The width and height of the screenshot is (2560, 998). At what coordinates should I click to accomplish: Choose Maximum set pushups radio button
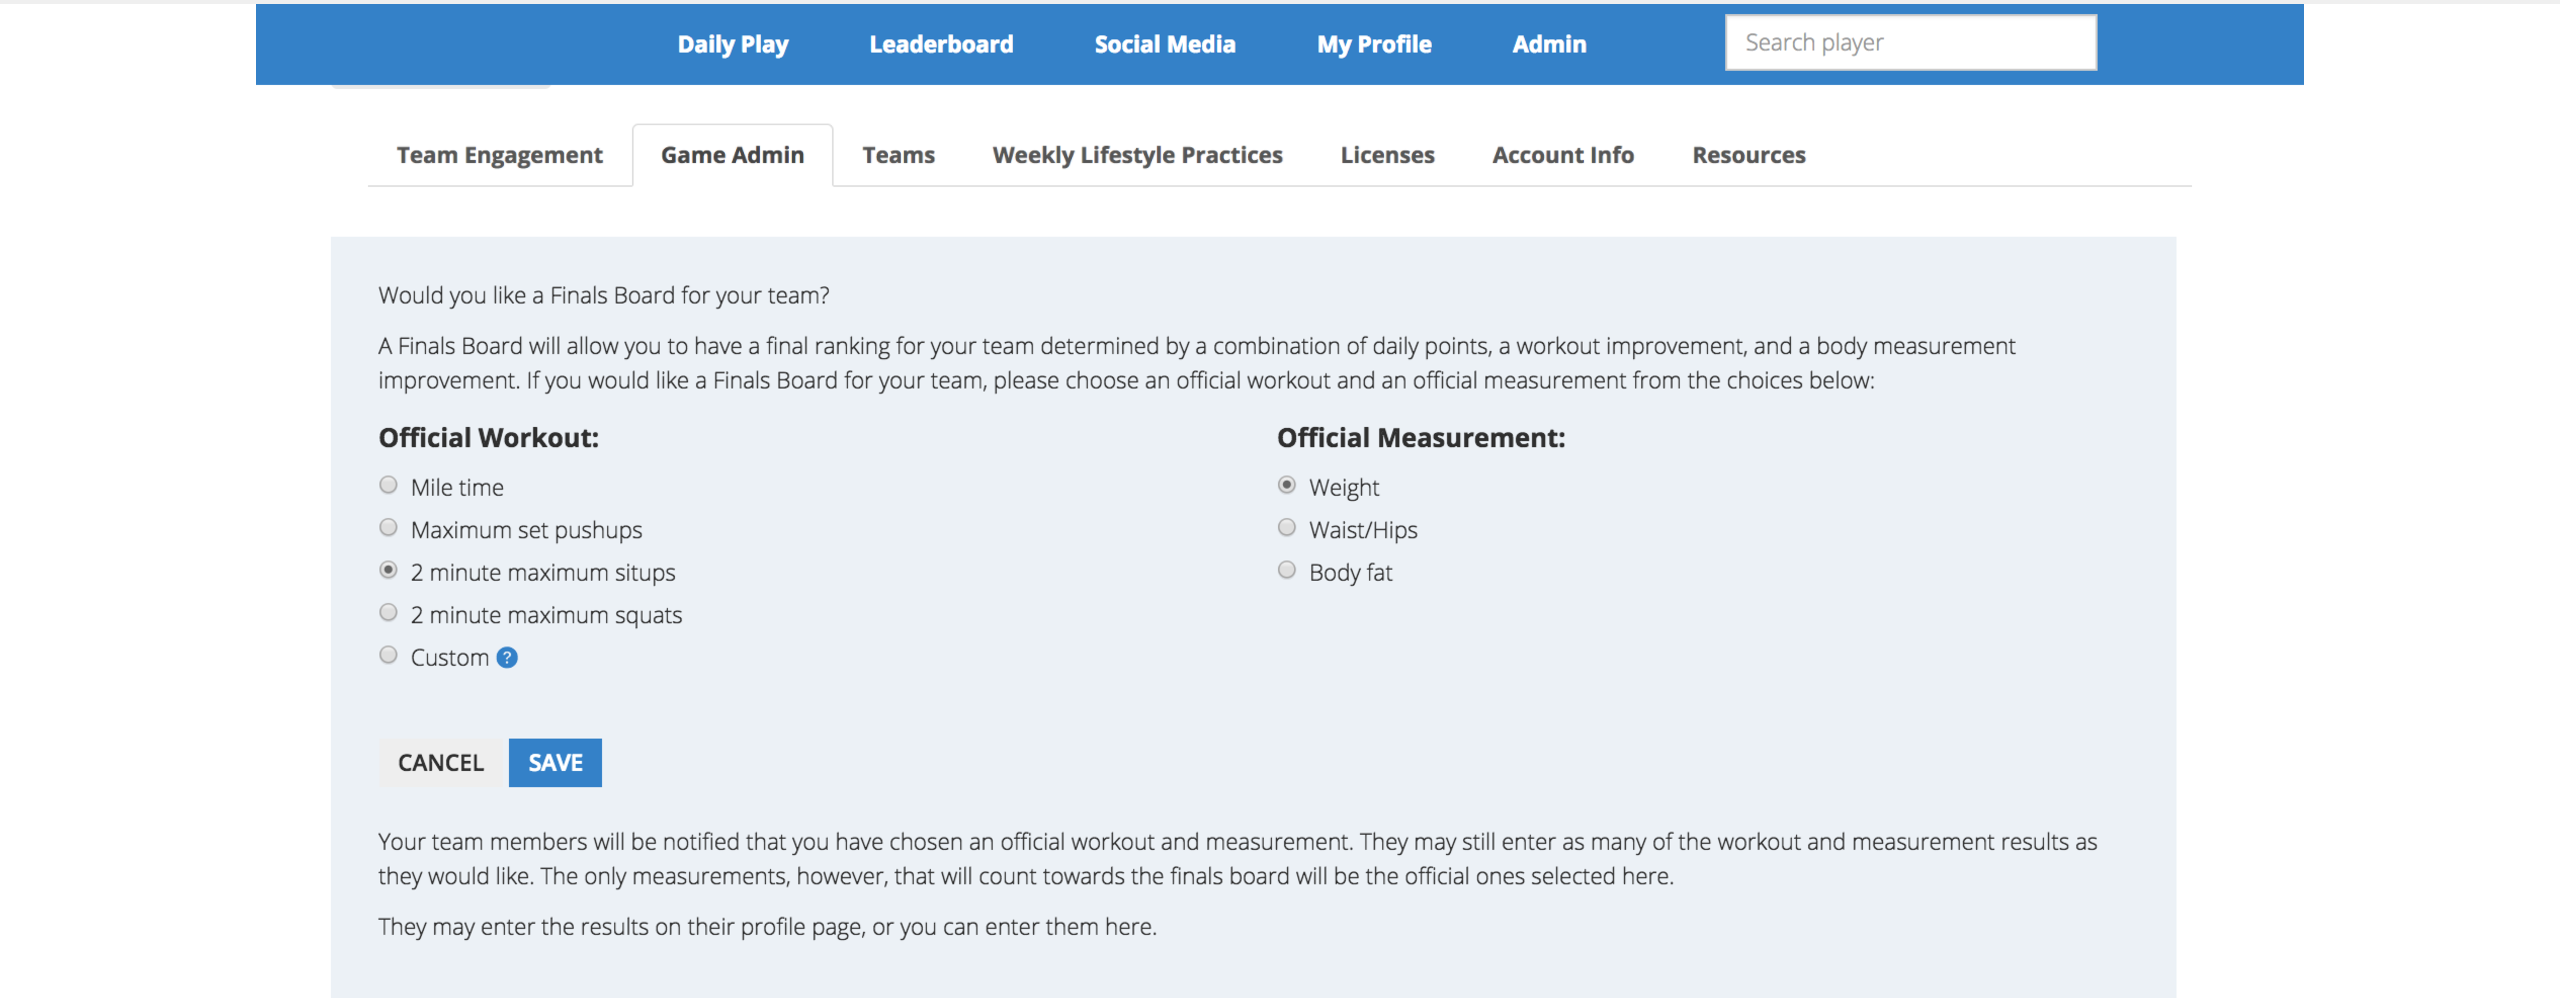pyautogui.click(x=389, y=528)
